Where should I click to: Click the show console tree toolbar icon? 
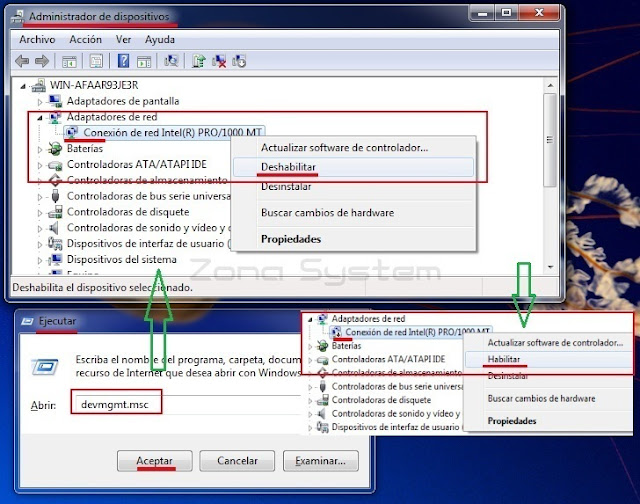pyautogui.click(x=69, y=62)
